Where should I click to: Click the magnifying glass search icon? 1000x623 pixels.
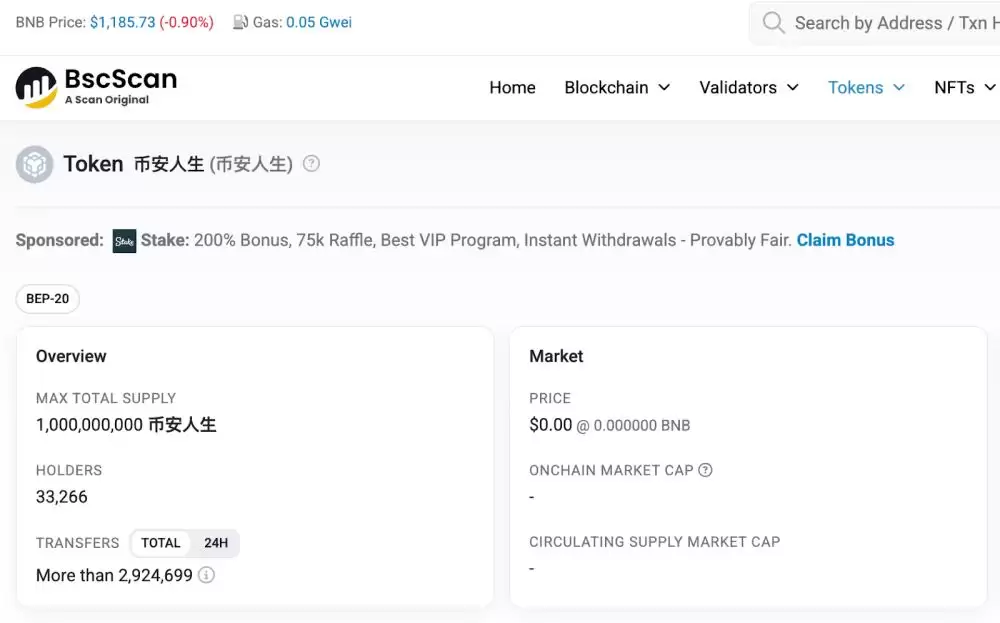pos(772,22)
